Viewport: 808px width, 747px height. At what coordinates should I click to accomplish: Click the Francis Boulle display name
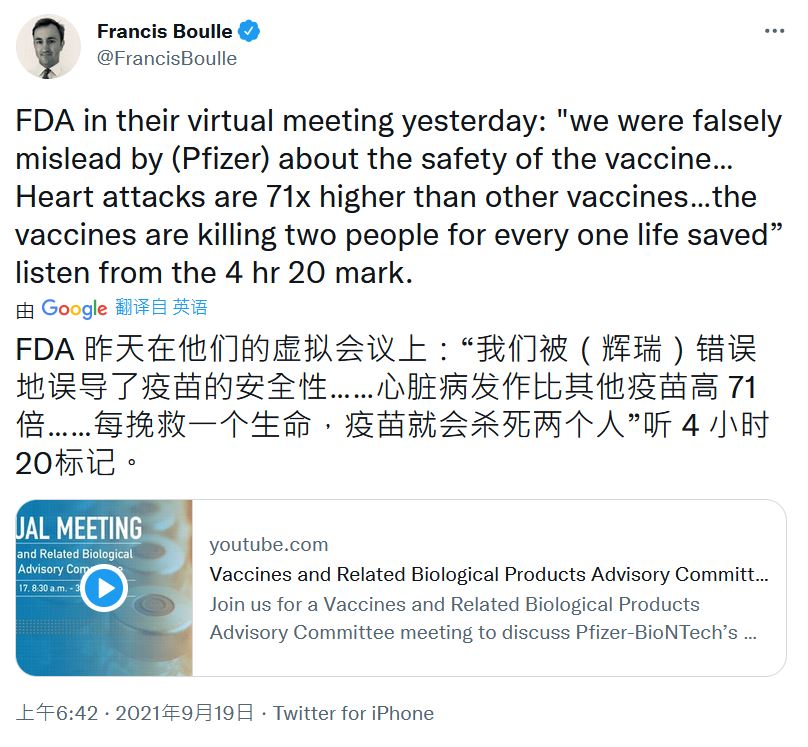pos(164,31)
